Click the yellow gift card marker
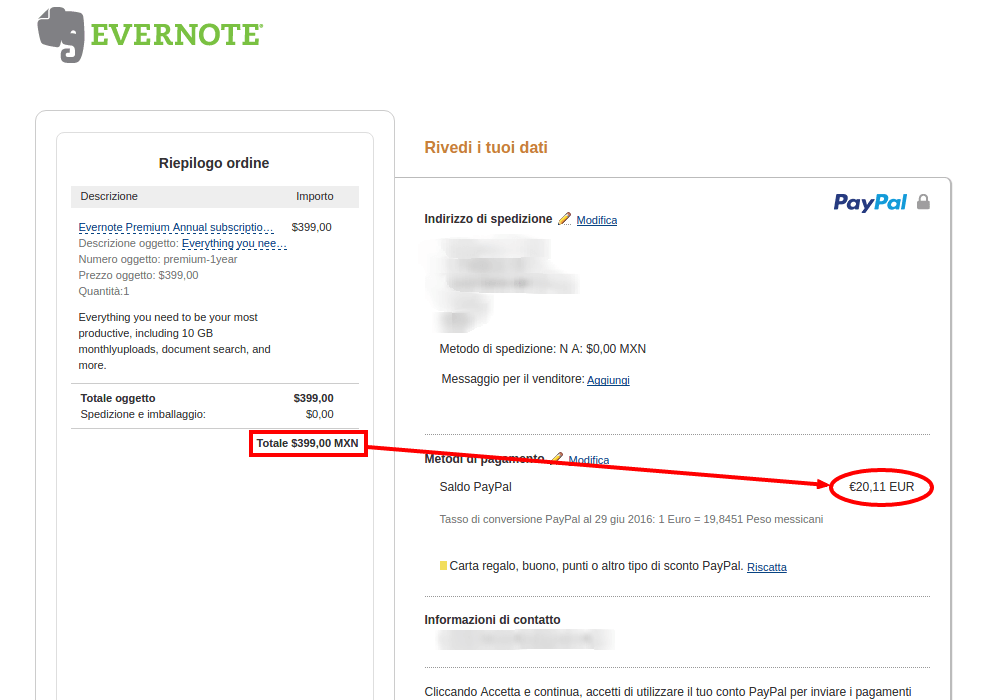This screenshot has height=700, width=988. point(444,565)
